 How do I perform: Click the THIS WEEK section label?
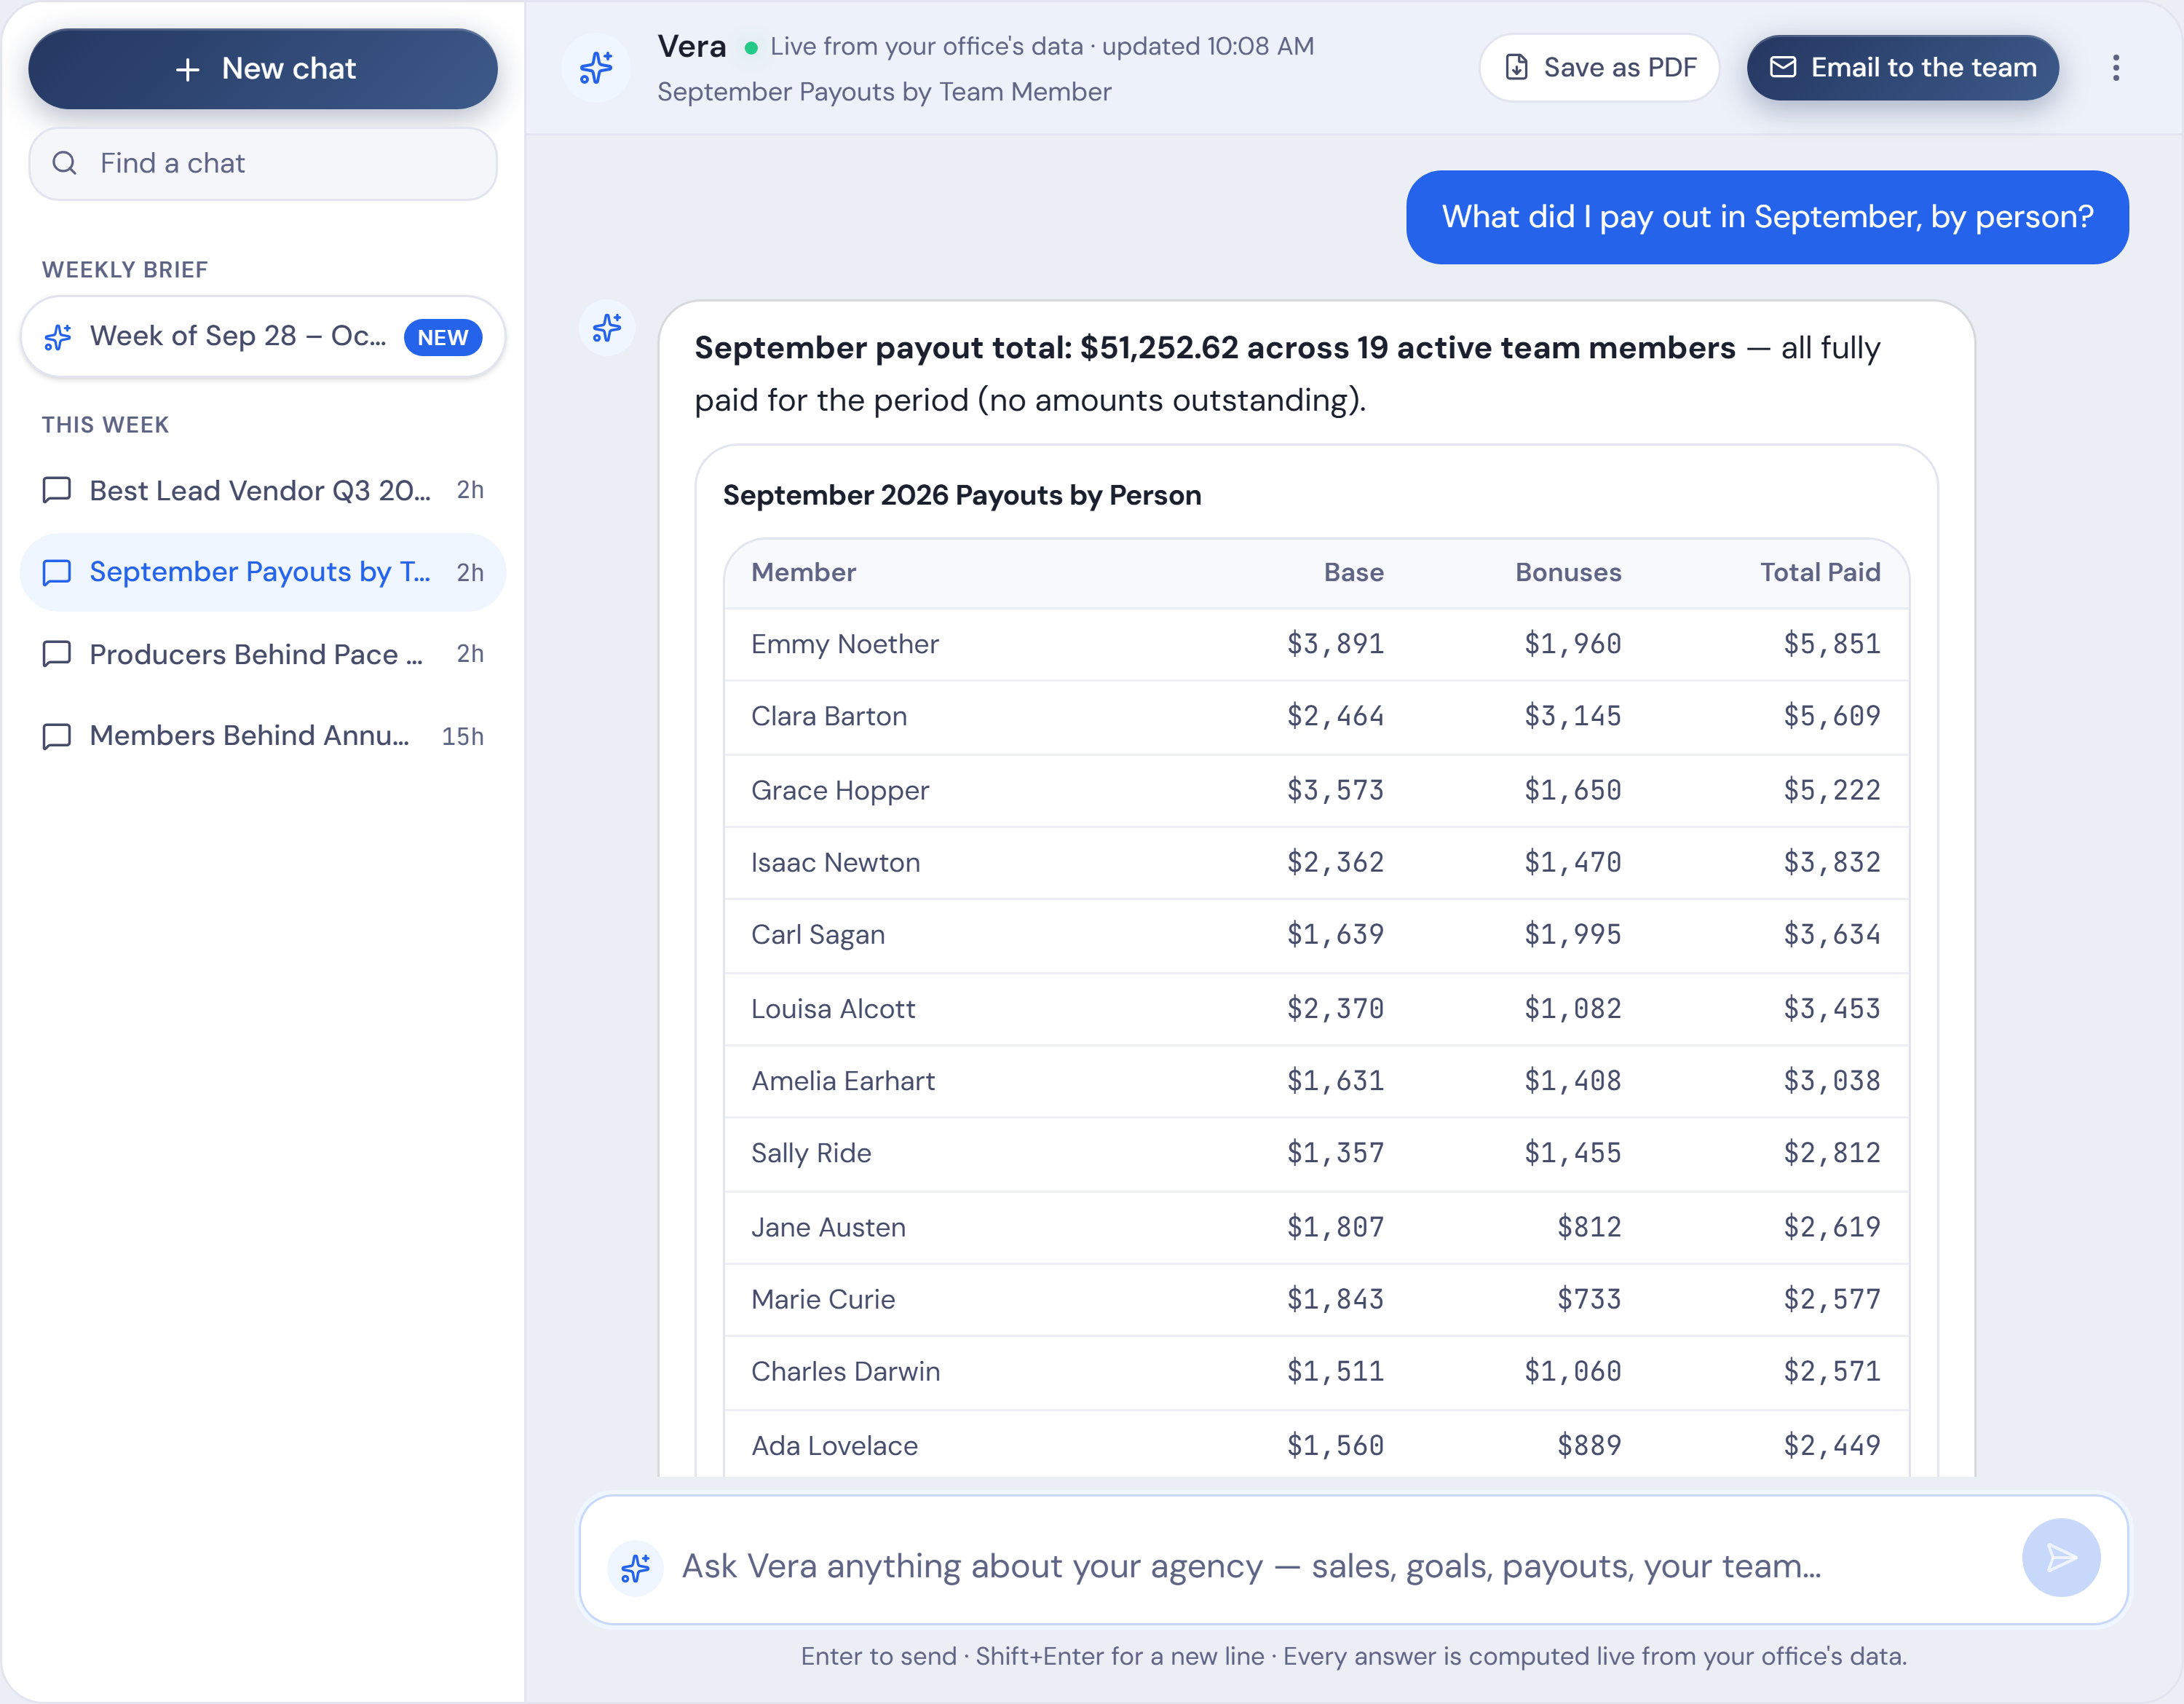click(105, 425)
